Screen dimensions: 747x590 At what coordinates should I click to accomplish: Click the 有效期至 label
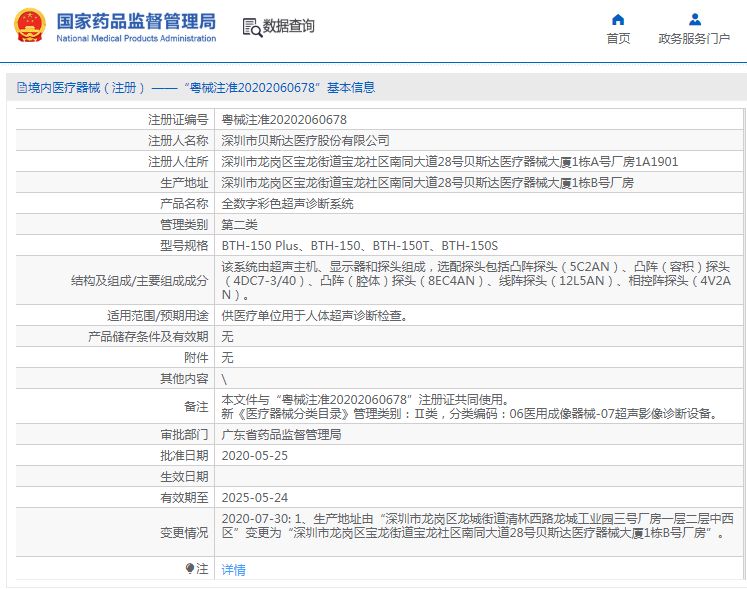point(184,498)
